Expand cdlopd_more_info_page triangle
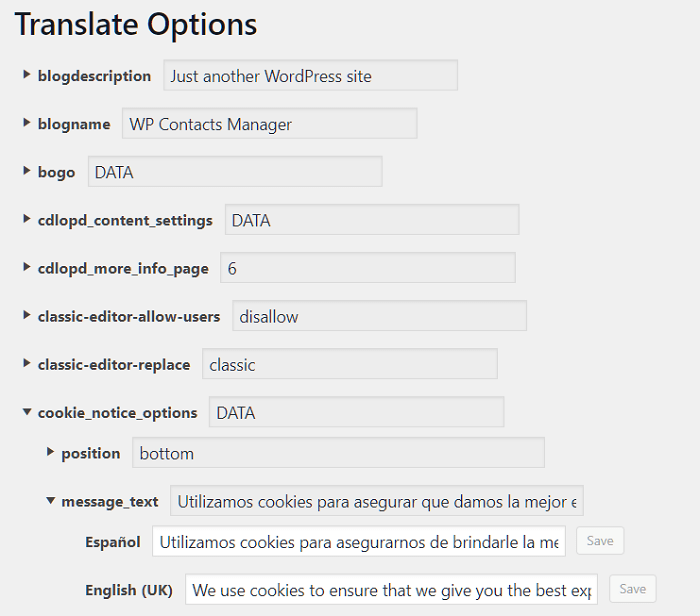 click(x=26, y=268)
